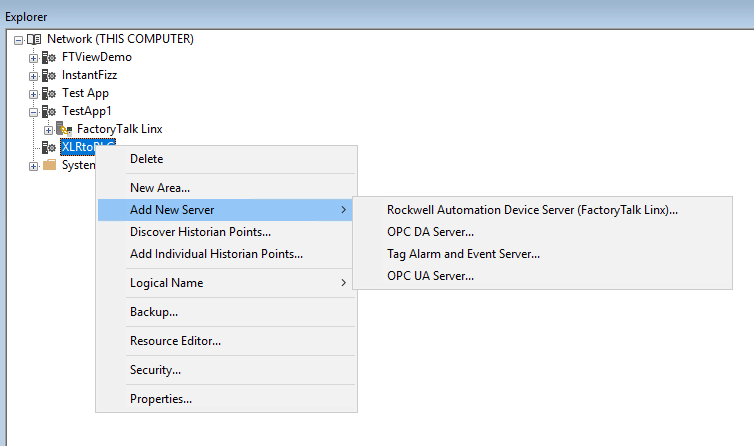Click the InstantFizz application icon
Viewport: 754px width, 446px height.
(49, 76)
